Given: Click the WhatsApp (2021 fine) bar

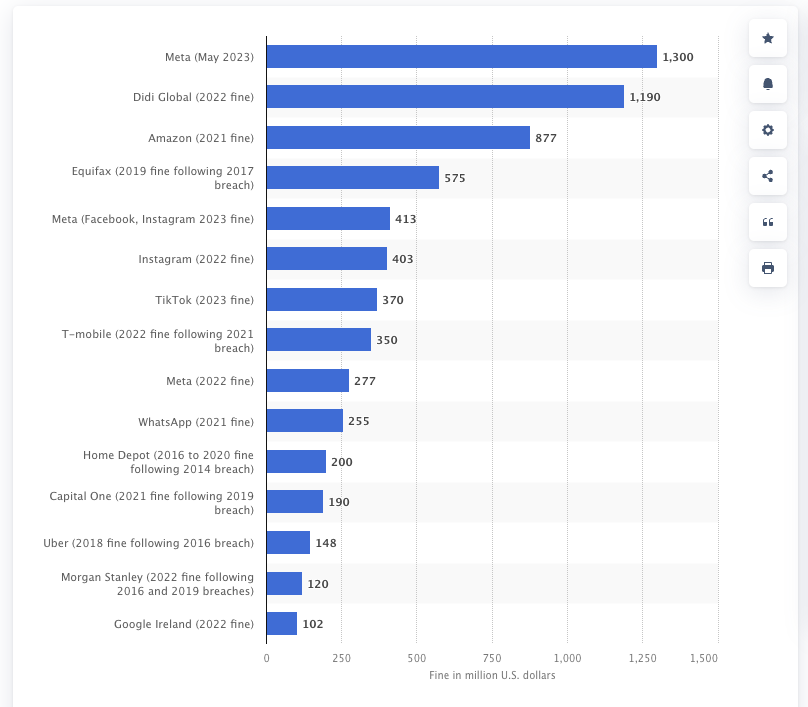Looking at the screenshot, I should coord(305,421).
